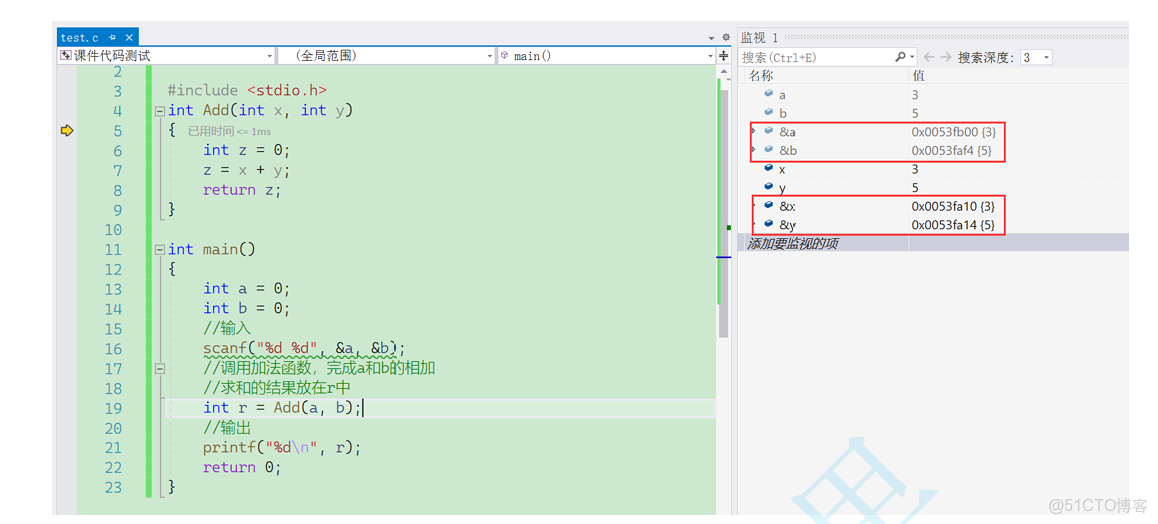Collapse the comment block fold at line 17
The image size is (1158, 524).
tap(160, 368)
